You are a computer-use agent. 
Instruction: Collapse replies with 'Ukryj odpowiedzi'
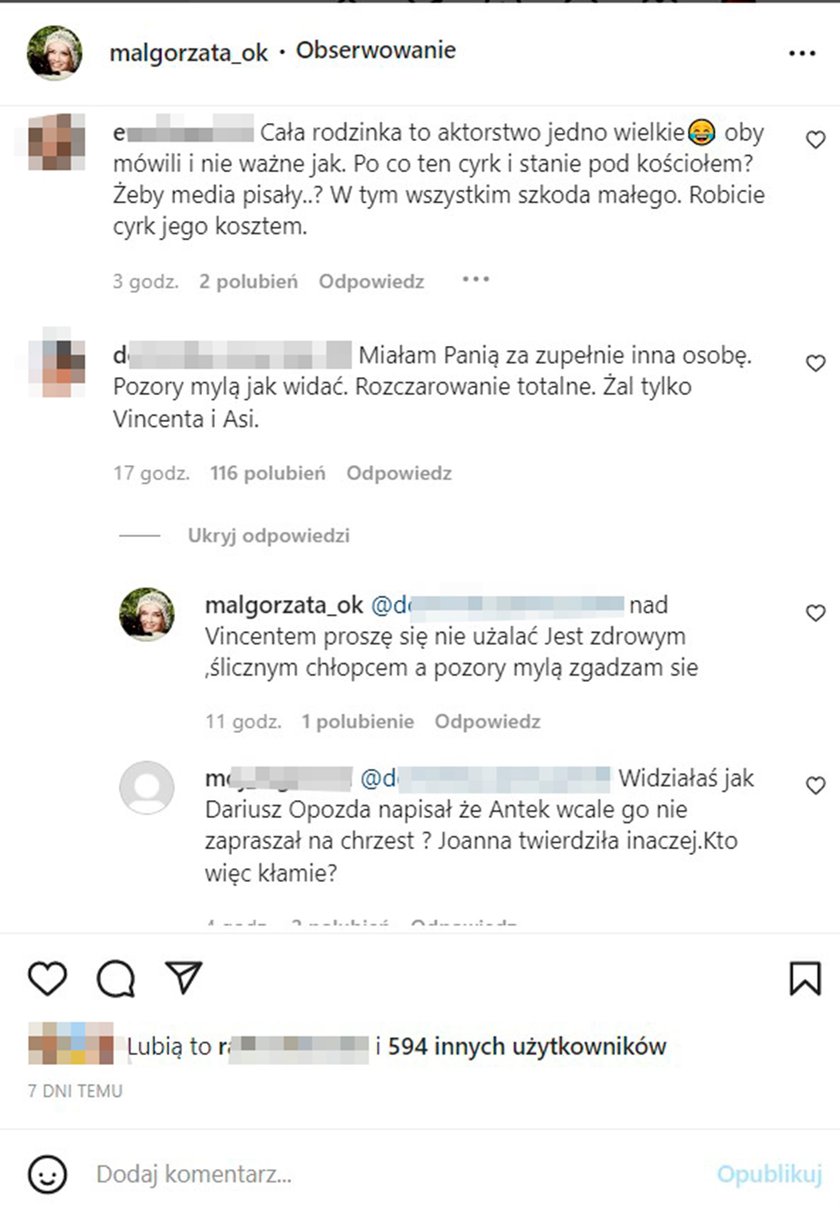(x=268, y=535)
